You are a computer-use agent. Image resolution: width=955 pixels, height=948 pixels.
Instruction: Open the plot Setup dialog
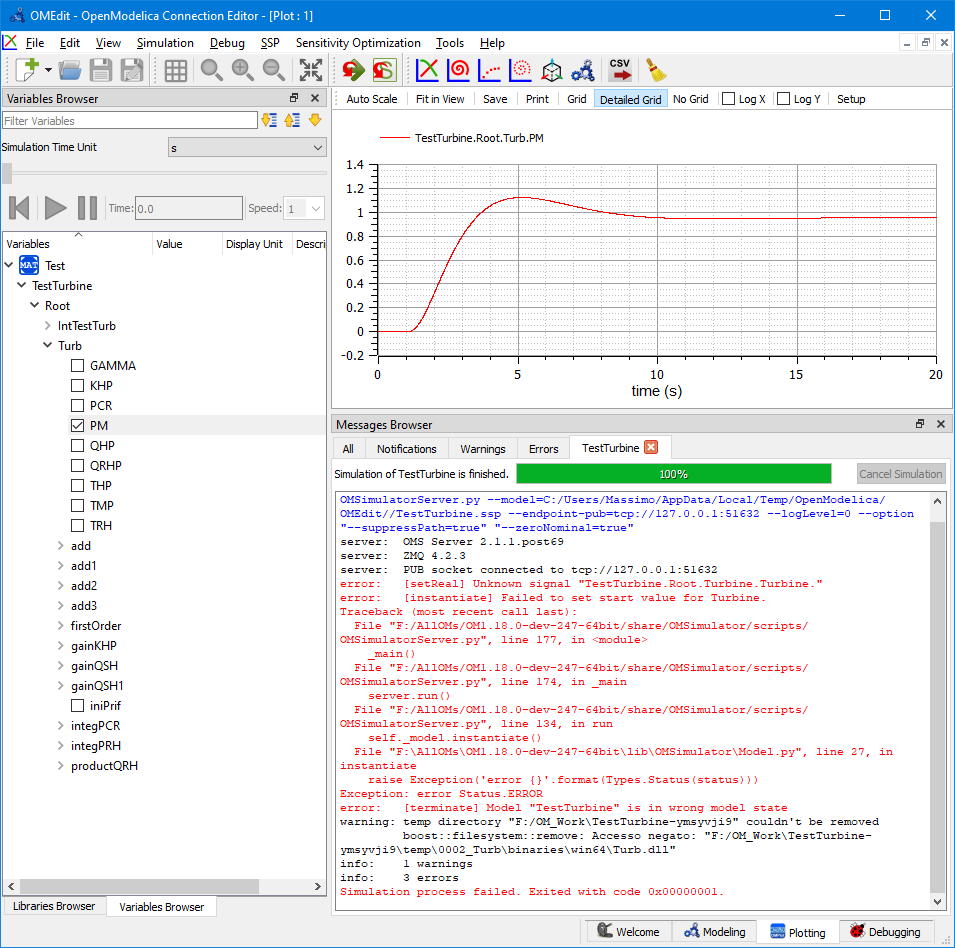pyautogui.click(x=851, y=99)
